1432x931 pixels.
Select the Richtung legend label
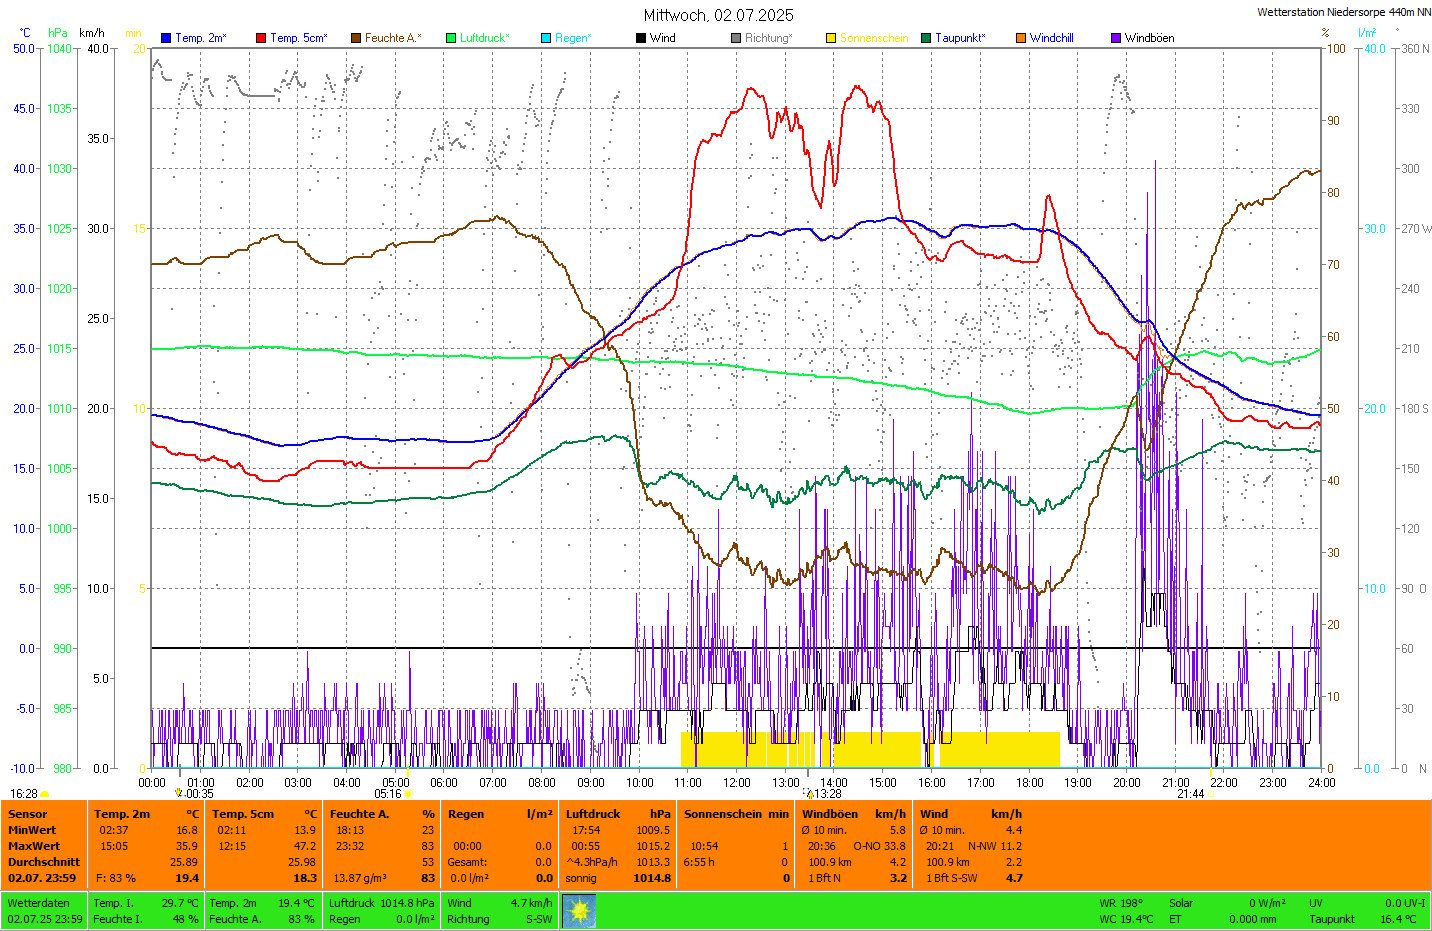[768, 38]
